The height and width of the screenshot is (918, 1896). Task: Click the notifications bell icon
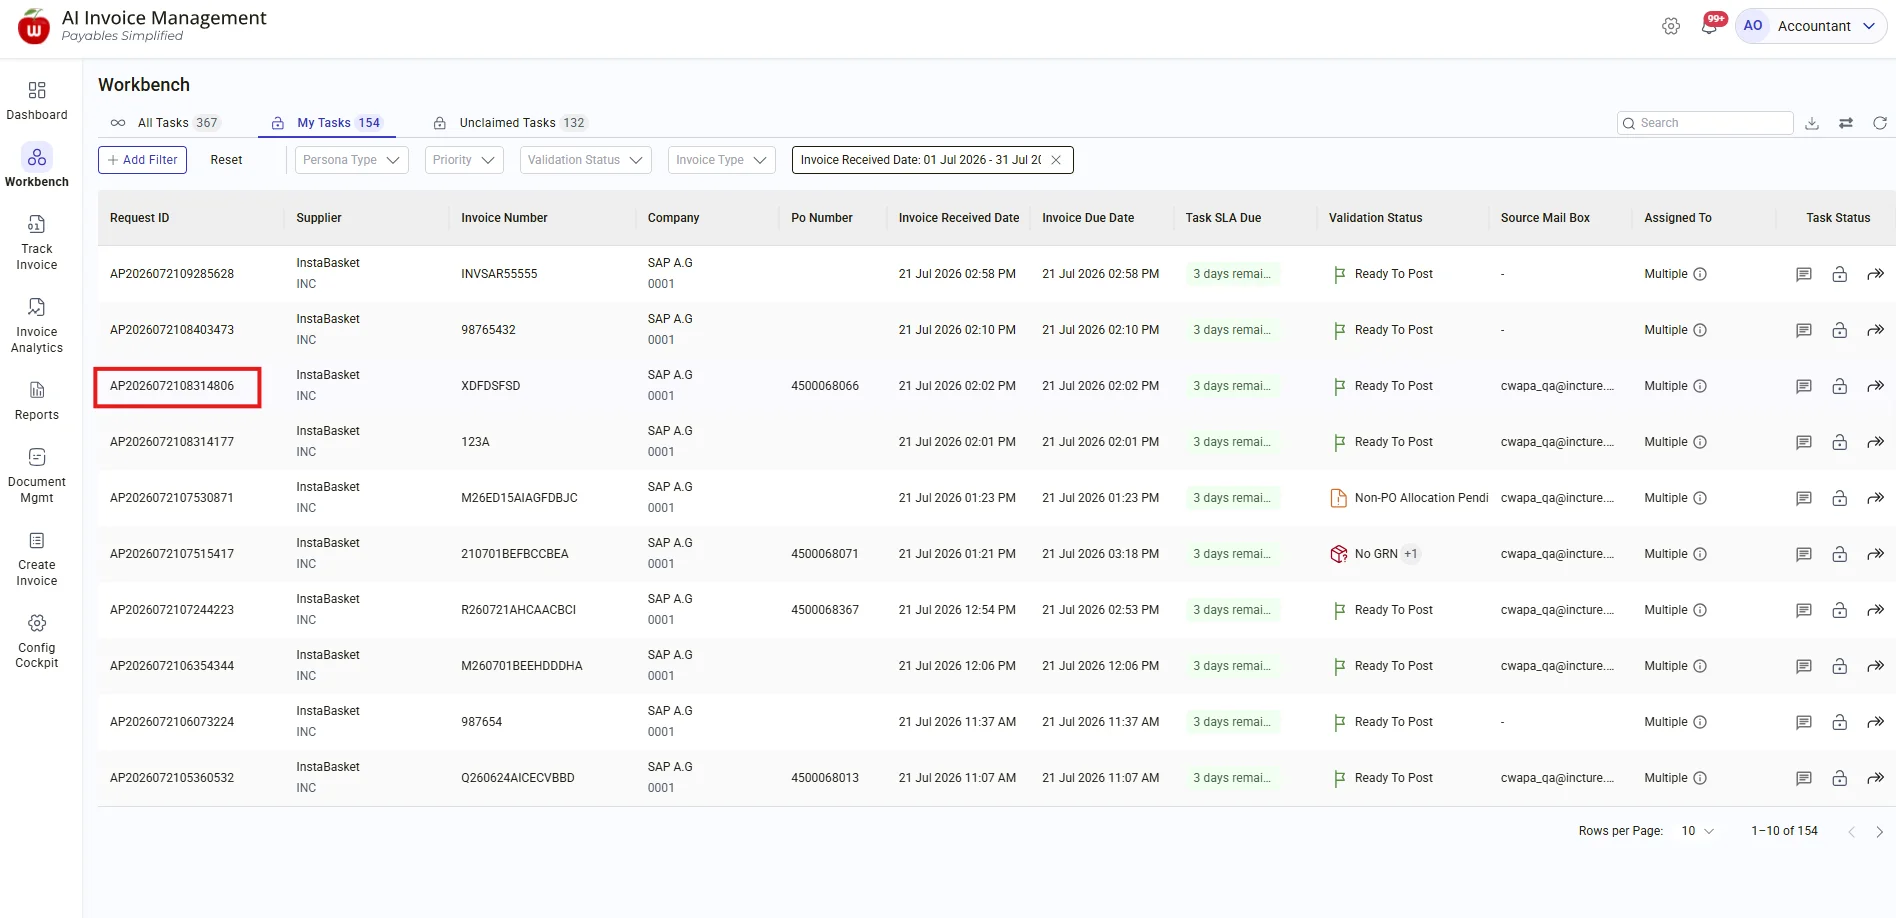(x=1709, y=26)
